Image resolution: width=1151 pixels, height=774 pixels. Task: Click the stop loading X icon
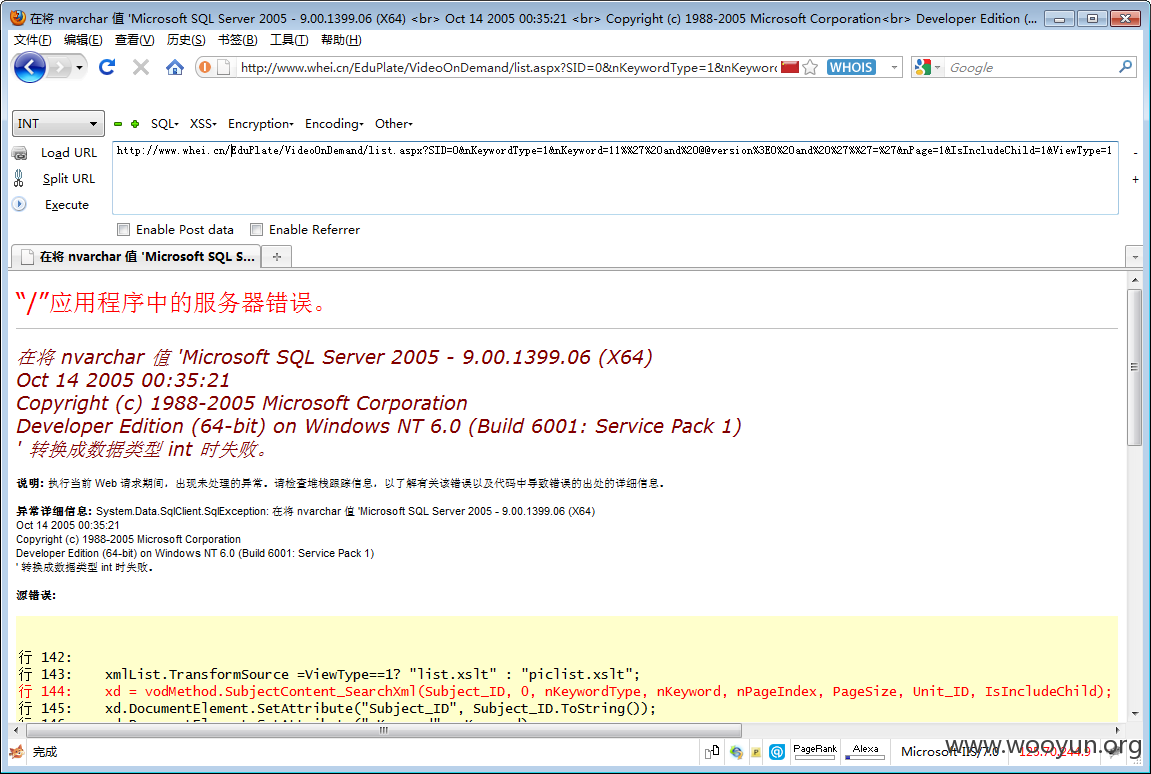pyautogui.click(x=141, y=68)
